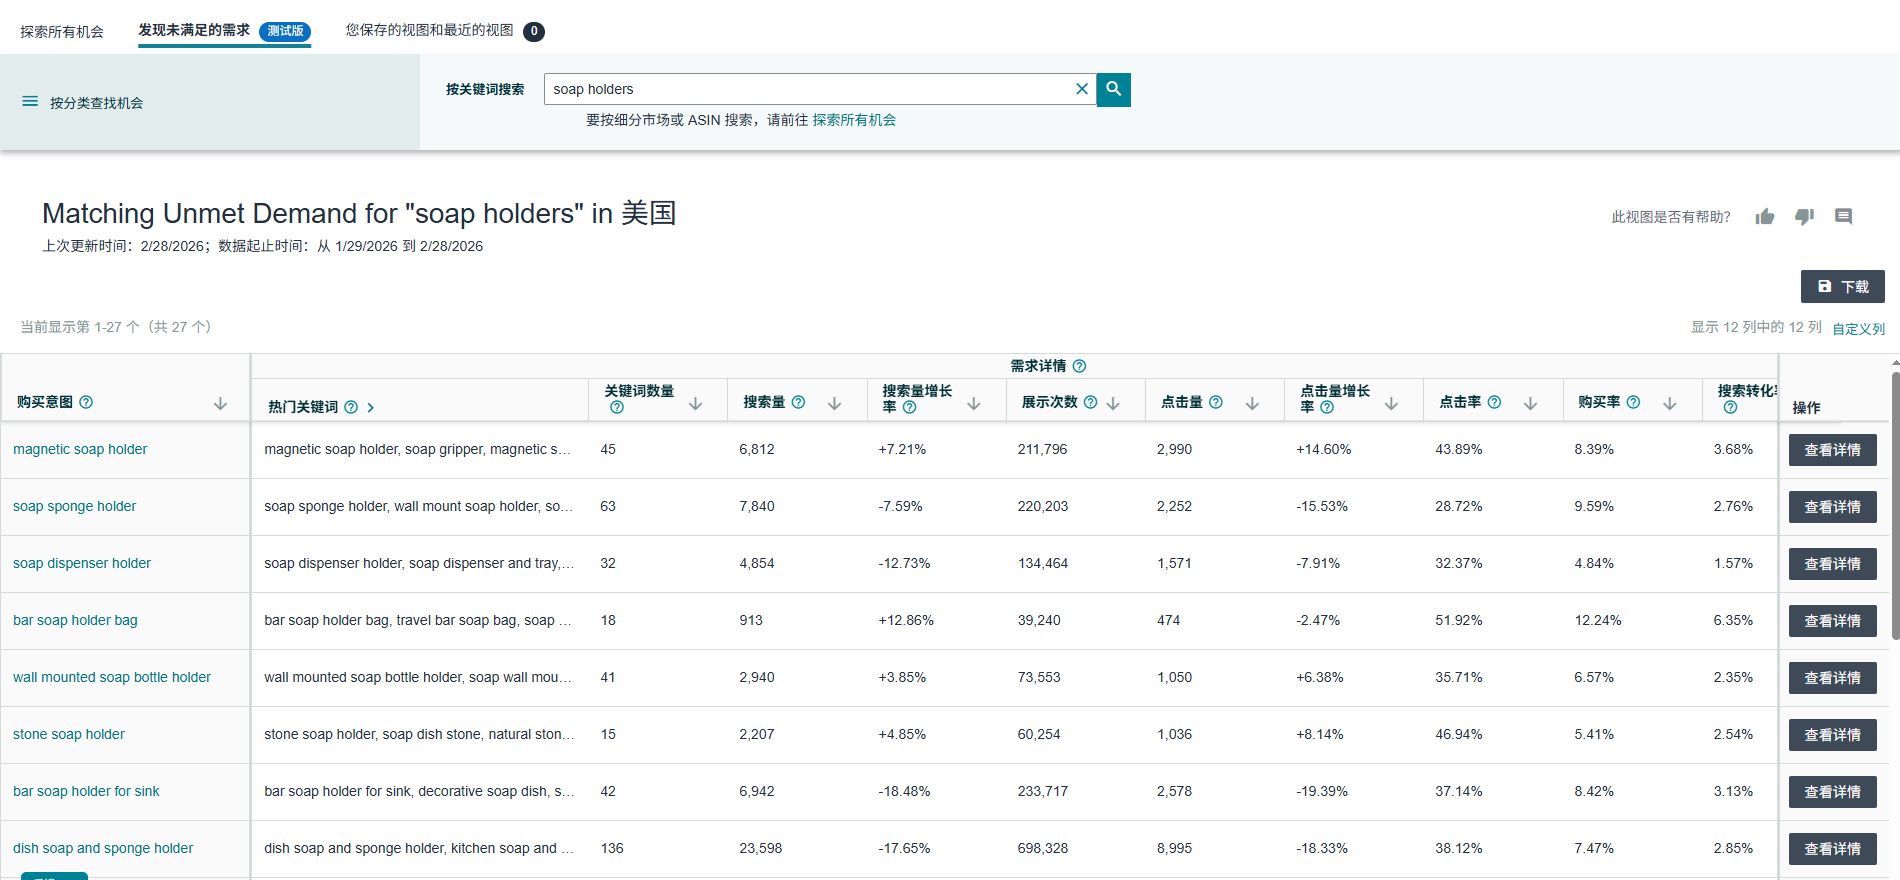Click the magnifying glass search button
The image size is (1900, 880).
coord(1113,89)
